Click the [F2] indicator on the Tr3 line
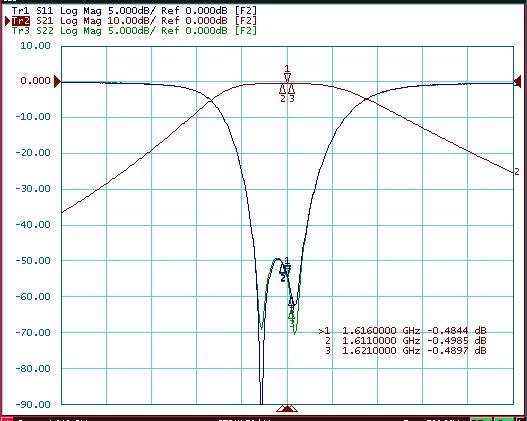This screenshot has width=527, height=421. (x=246, y=31)
